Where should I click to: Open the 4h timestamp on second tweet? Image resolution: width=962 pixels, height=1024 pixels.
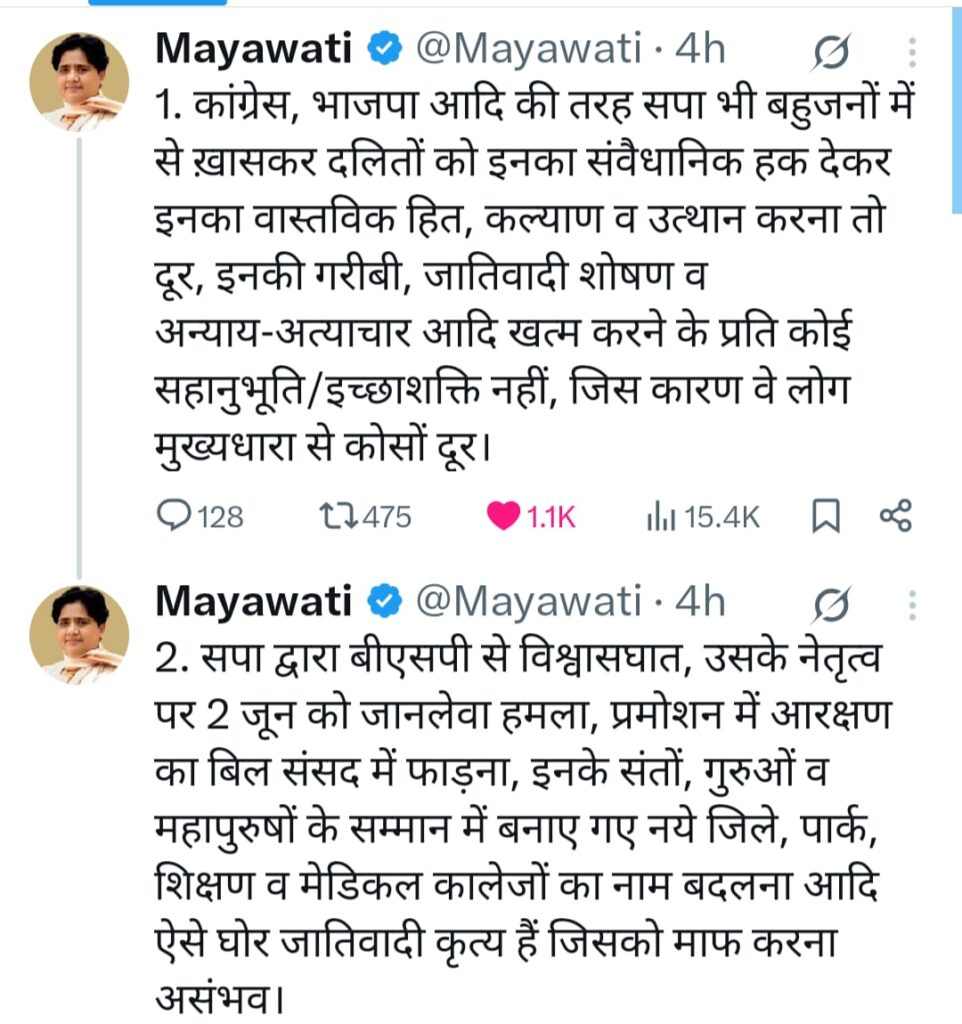tap(699, 601)
